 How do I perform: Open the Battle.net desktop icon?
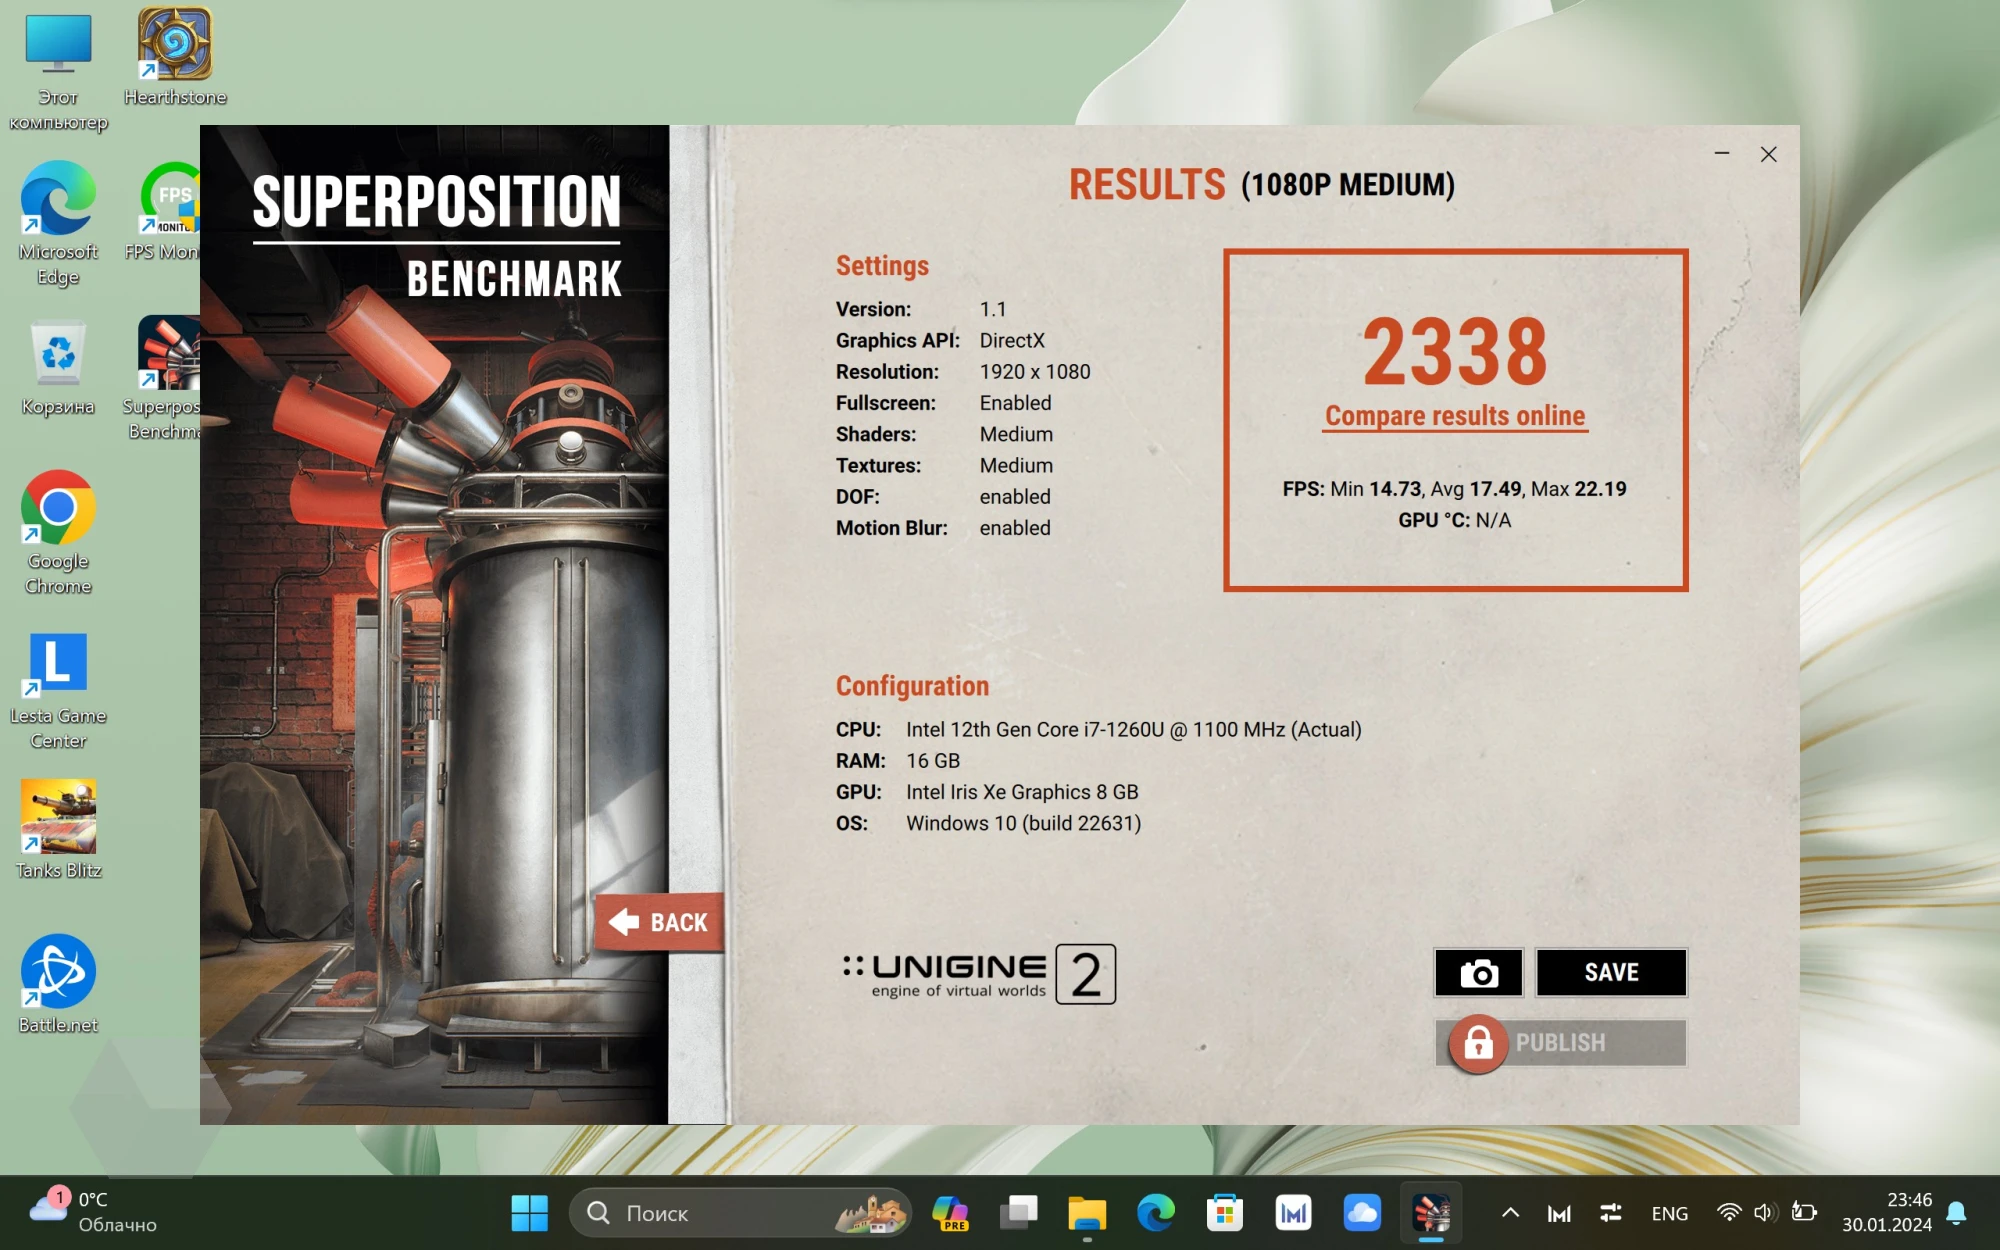pyautogui.click(x=58, y=982)
